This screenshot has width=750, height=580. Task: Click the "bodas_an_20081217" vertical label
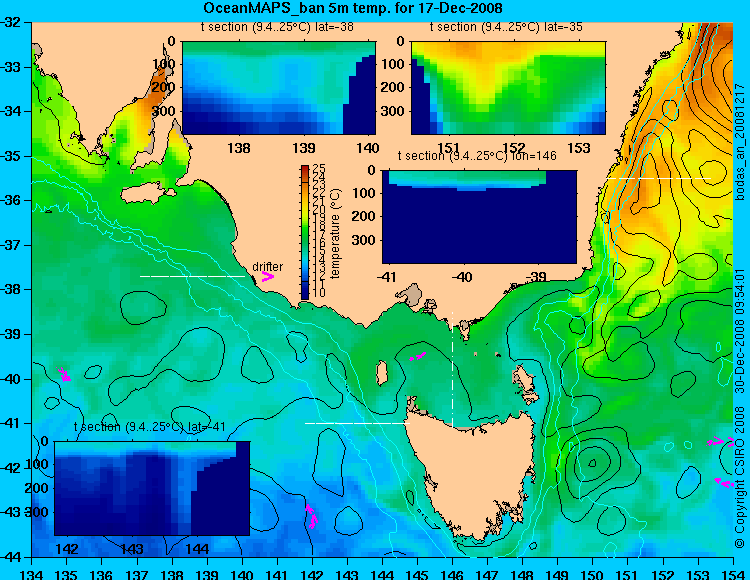click(x=740, y=142)
